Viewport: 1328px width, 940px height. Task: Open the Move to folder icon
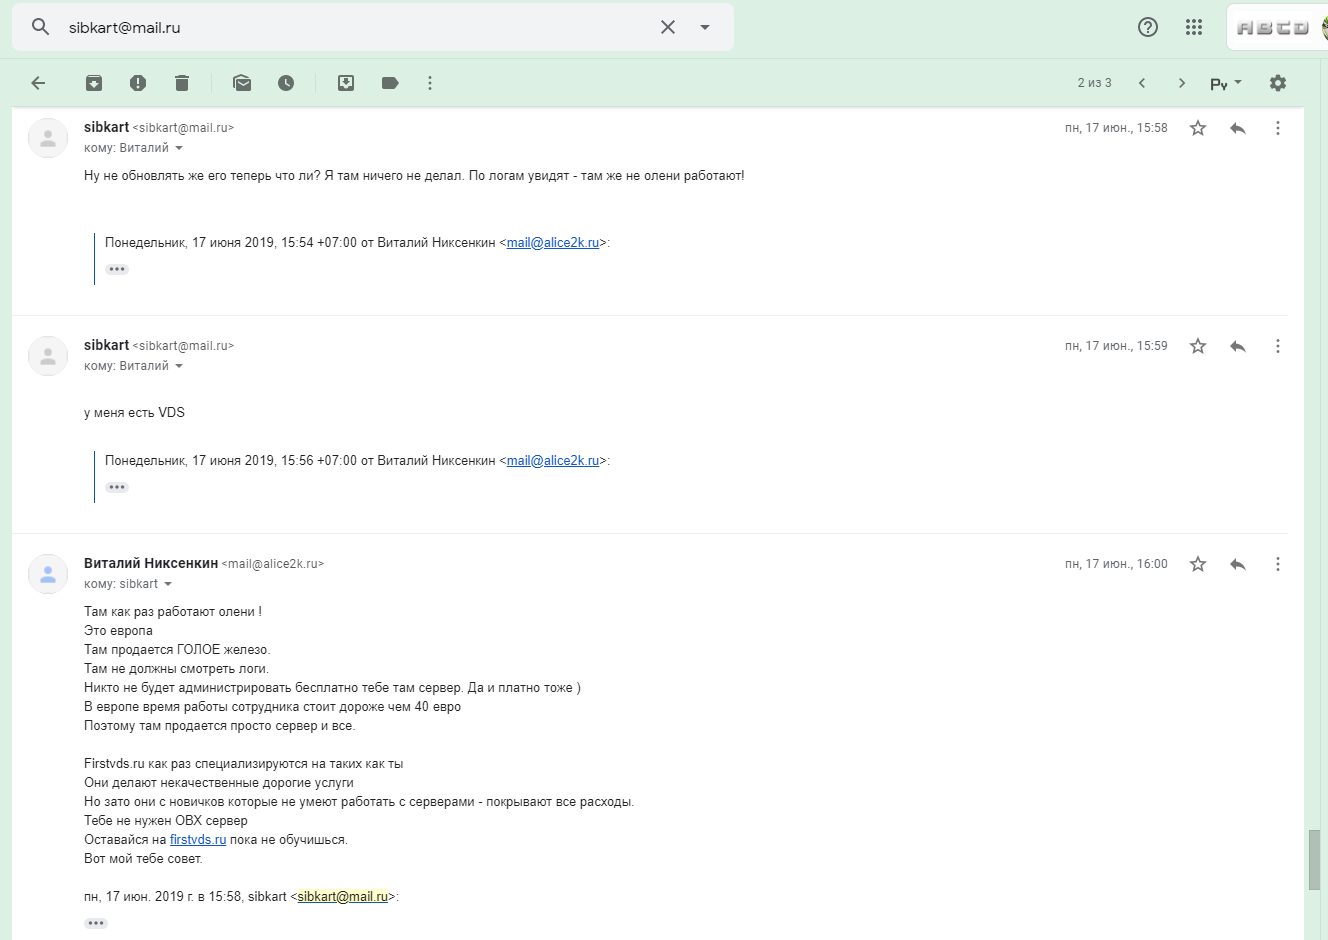click(346, 83)
